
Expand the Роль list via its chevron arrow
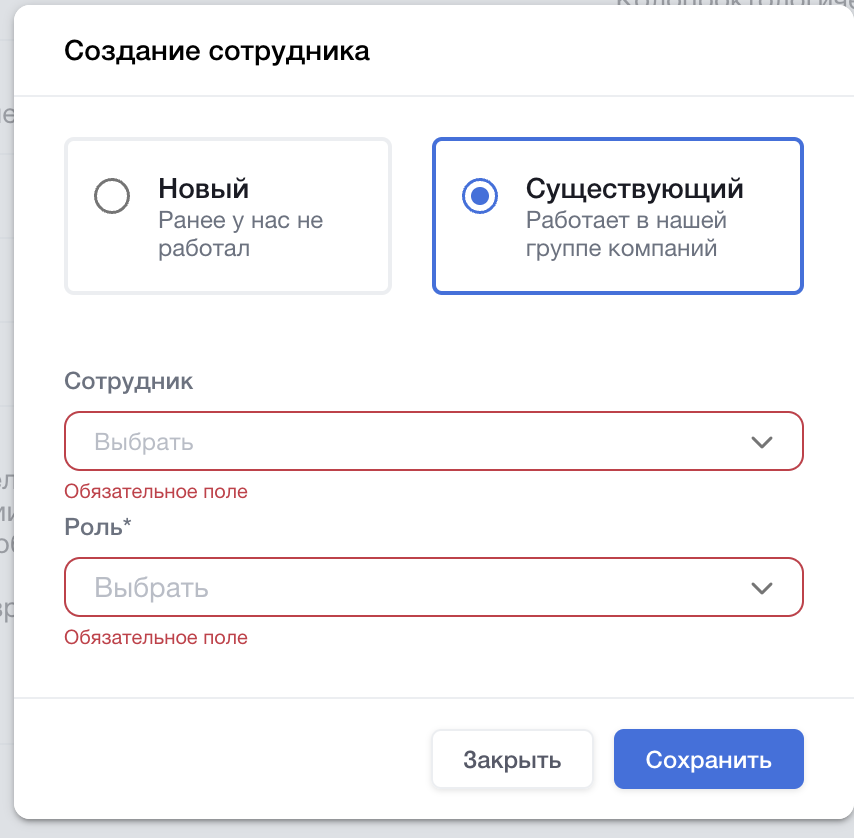[x=762, y=587]
